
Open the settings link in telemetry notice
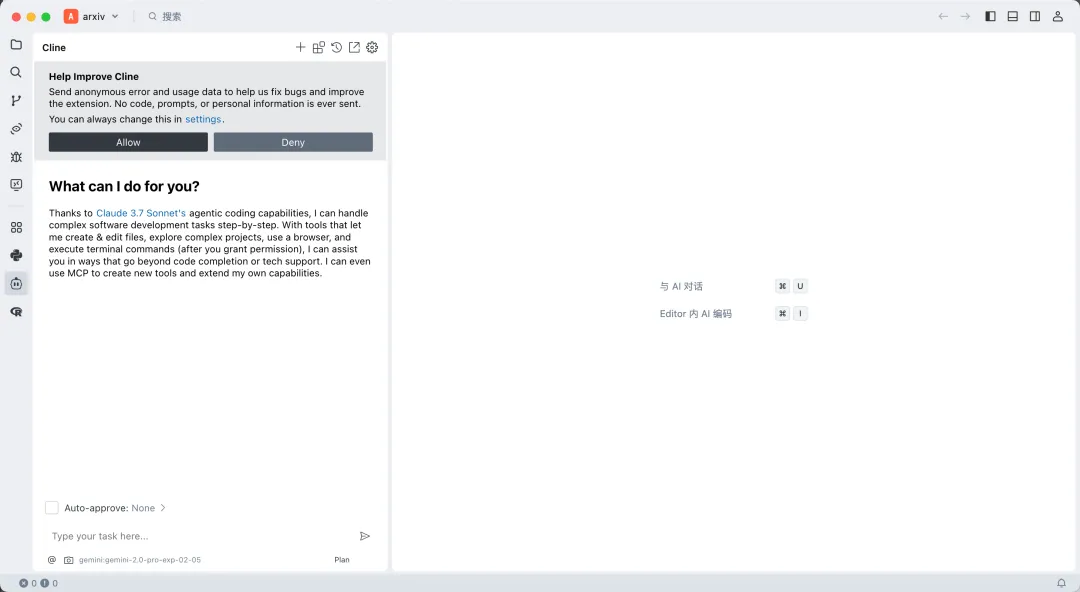(203, 119)
